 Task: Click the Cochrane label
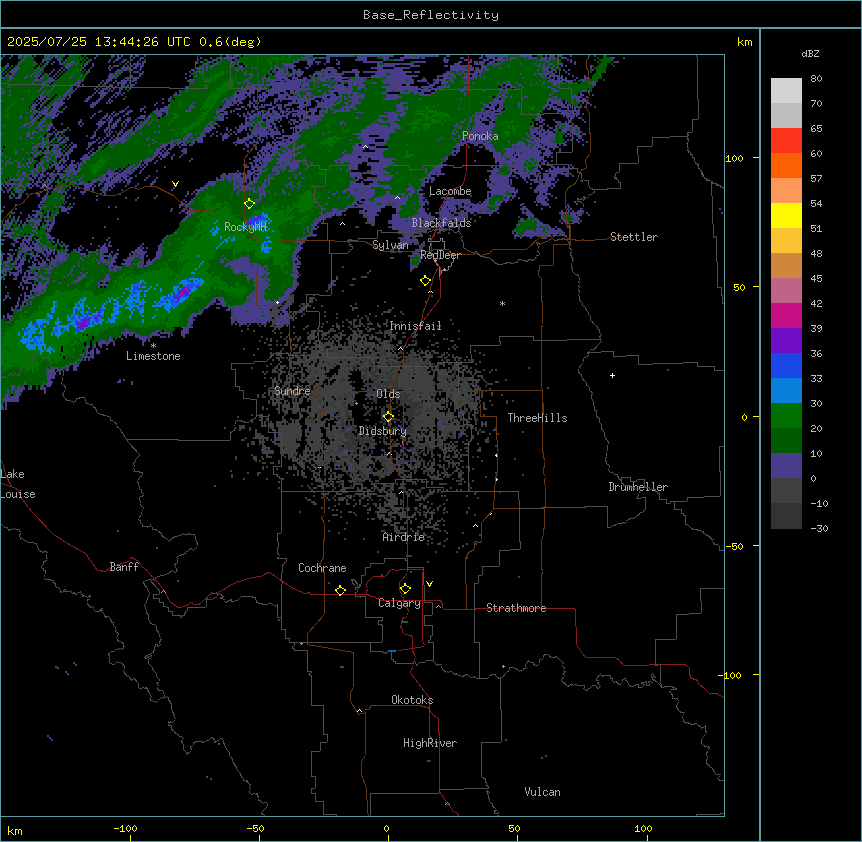(x=322, y=568)
